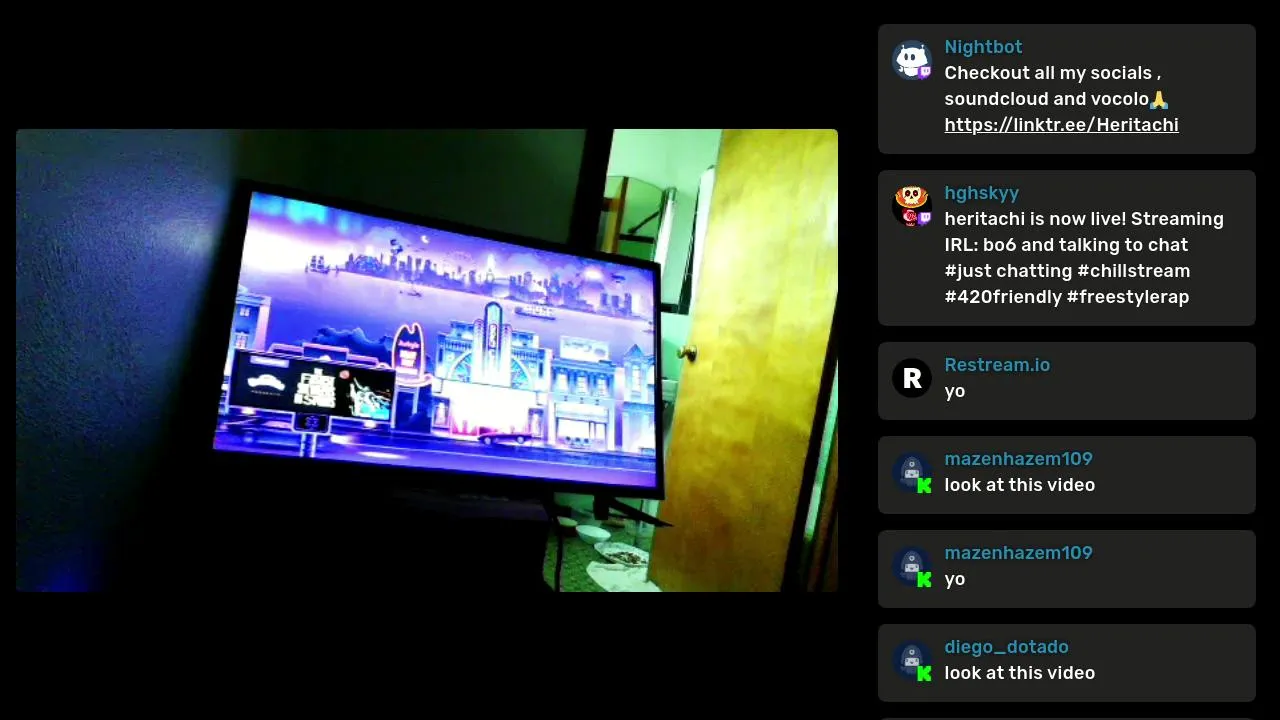Click the Restream.io avatar icon

tap(912, 379)
